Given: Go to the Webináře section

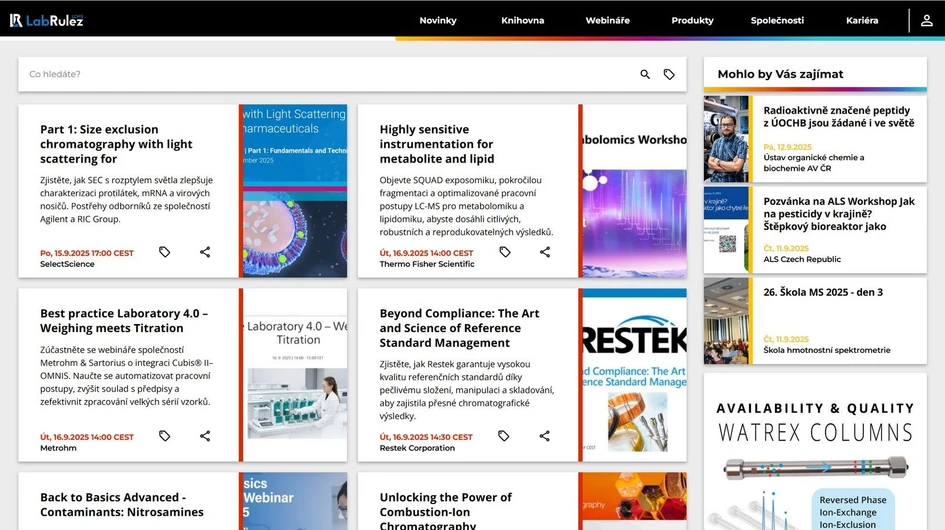Looking at the screenshot, I should 608,21.
